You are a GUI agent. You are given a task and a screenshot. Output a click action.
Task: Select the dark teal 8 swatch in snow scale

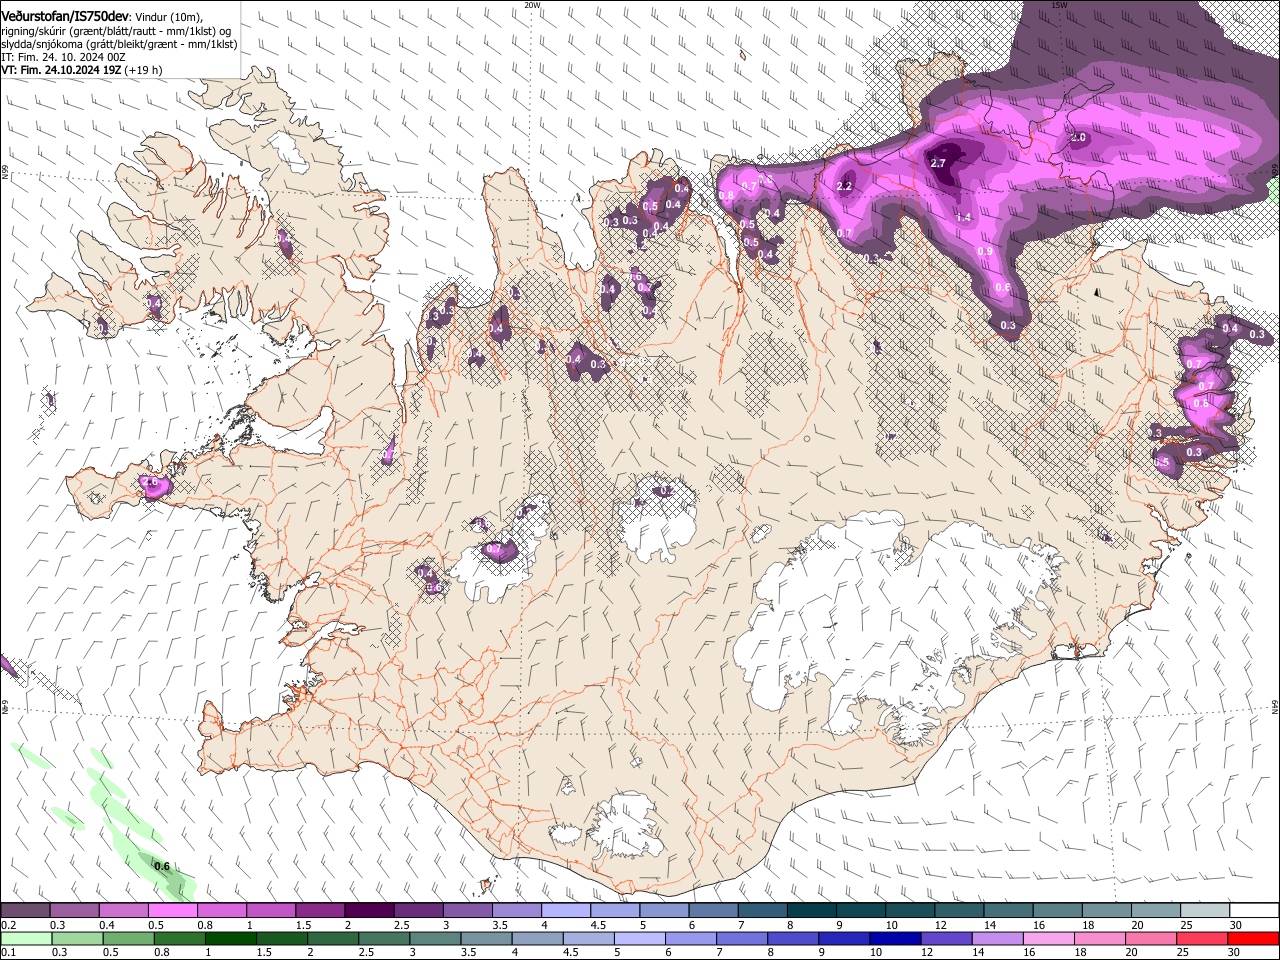click(x=811, y=911)
